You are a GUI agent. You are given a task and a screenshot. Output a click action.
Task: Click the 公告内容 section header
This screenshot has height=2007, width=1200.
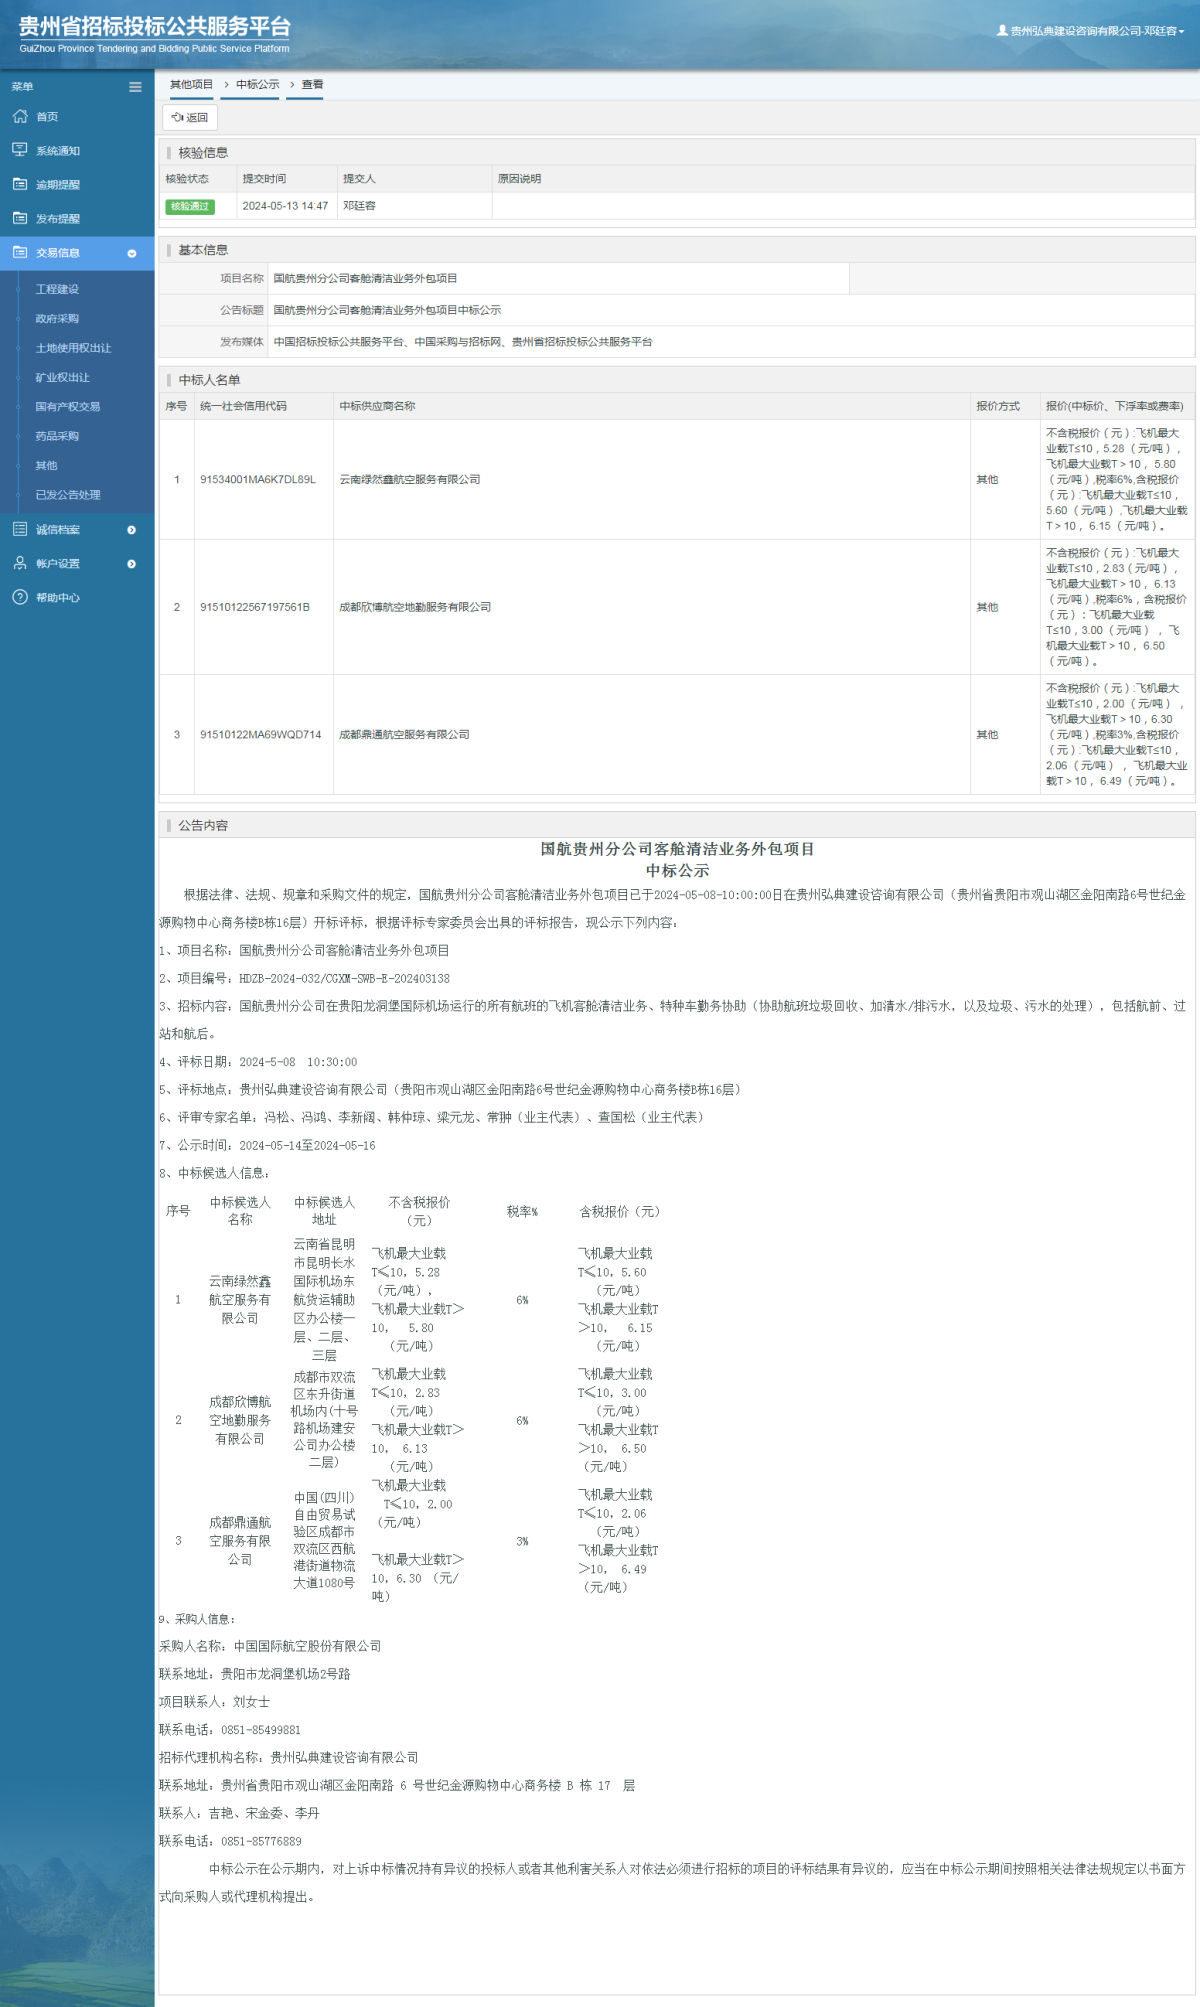point(203,826)
